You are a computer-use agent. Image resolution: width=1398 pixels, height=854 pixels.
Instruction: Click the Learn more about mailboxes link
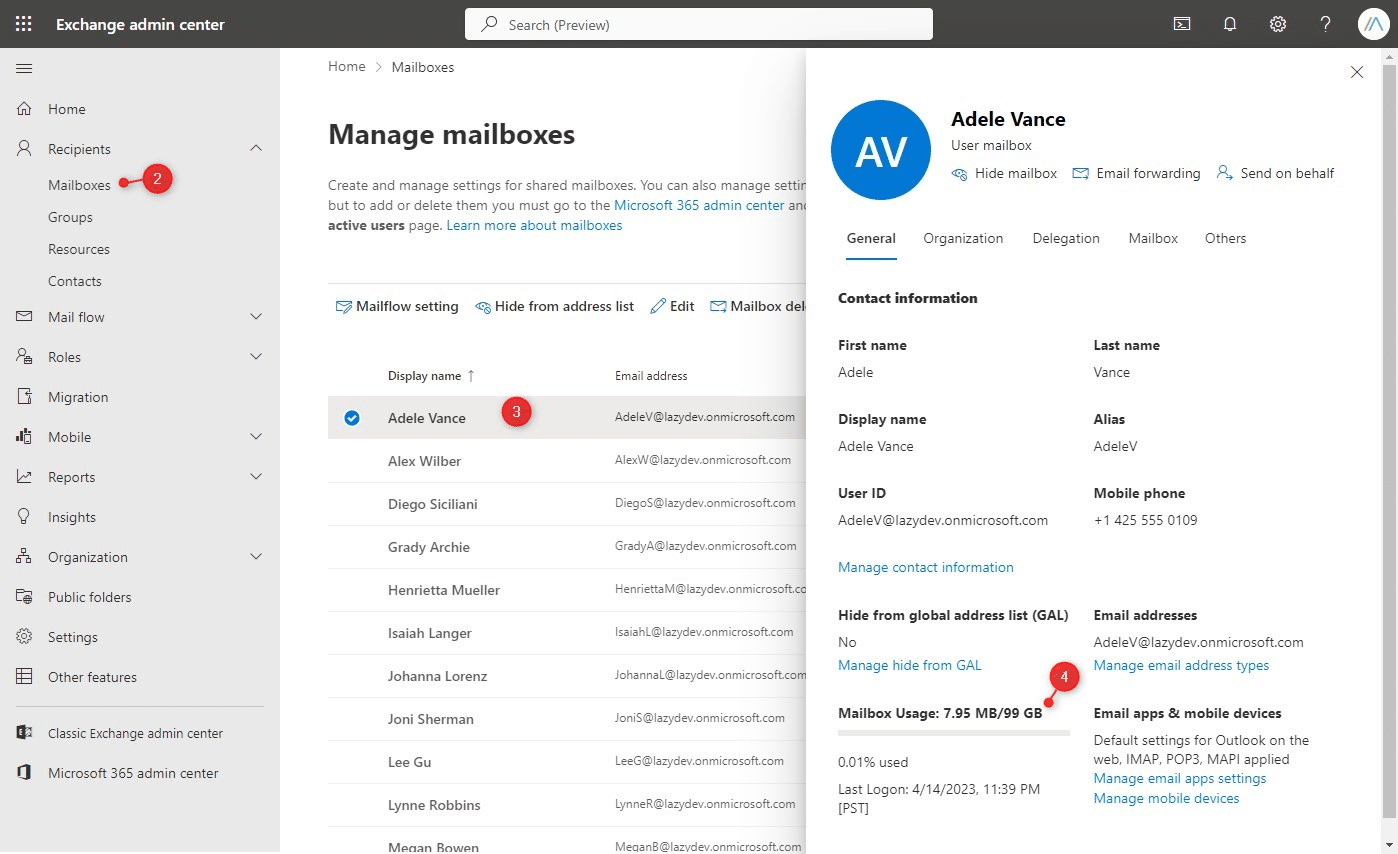point(534,225)
